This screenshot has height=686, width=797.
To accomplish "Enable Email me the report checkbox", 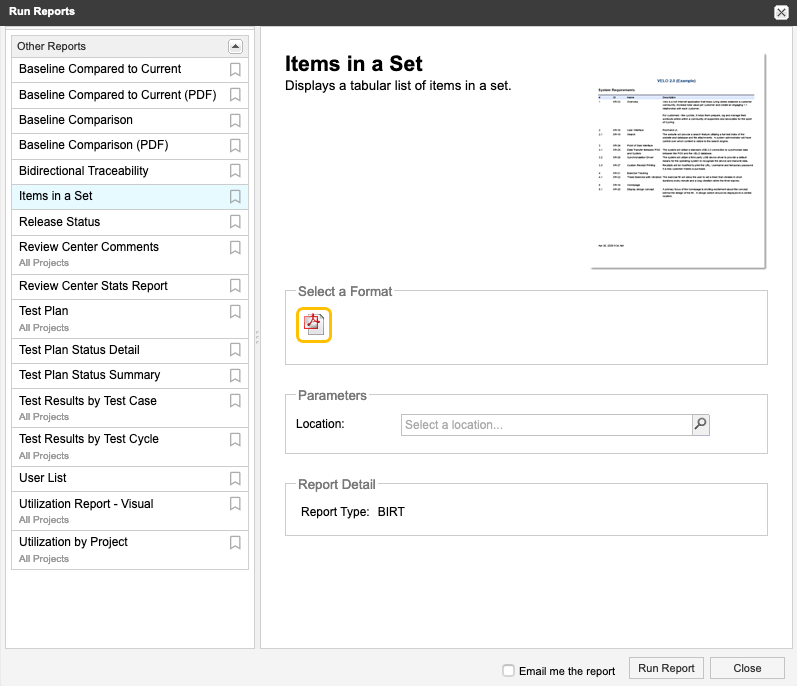I will (508, 670).
